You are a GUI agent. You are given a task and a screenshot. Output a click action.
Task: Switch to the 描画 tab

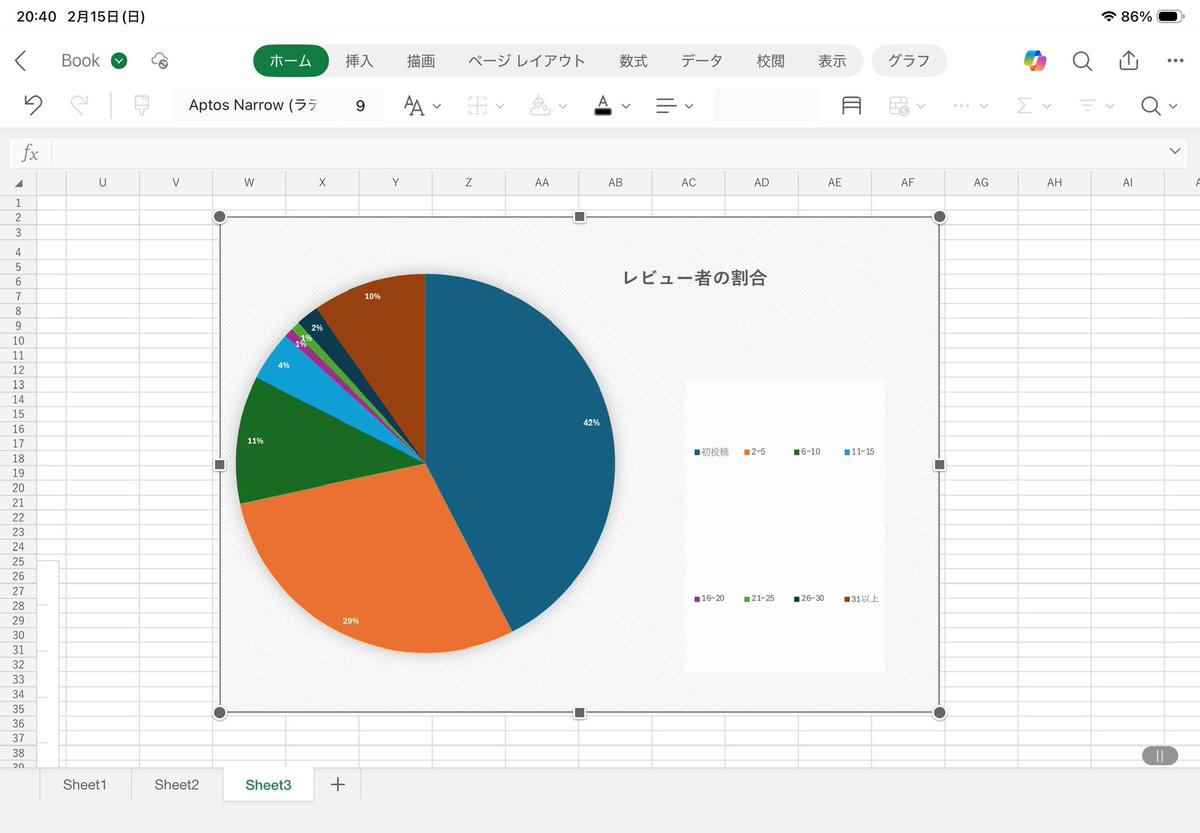[x=421, y=61]
